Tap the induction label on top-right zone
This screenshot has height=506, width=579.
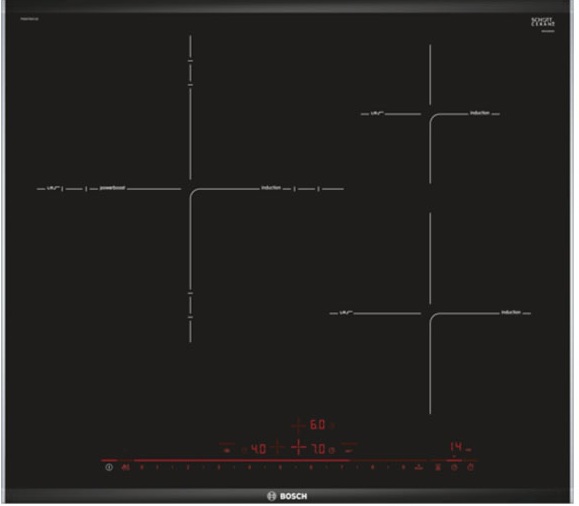480,113
